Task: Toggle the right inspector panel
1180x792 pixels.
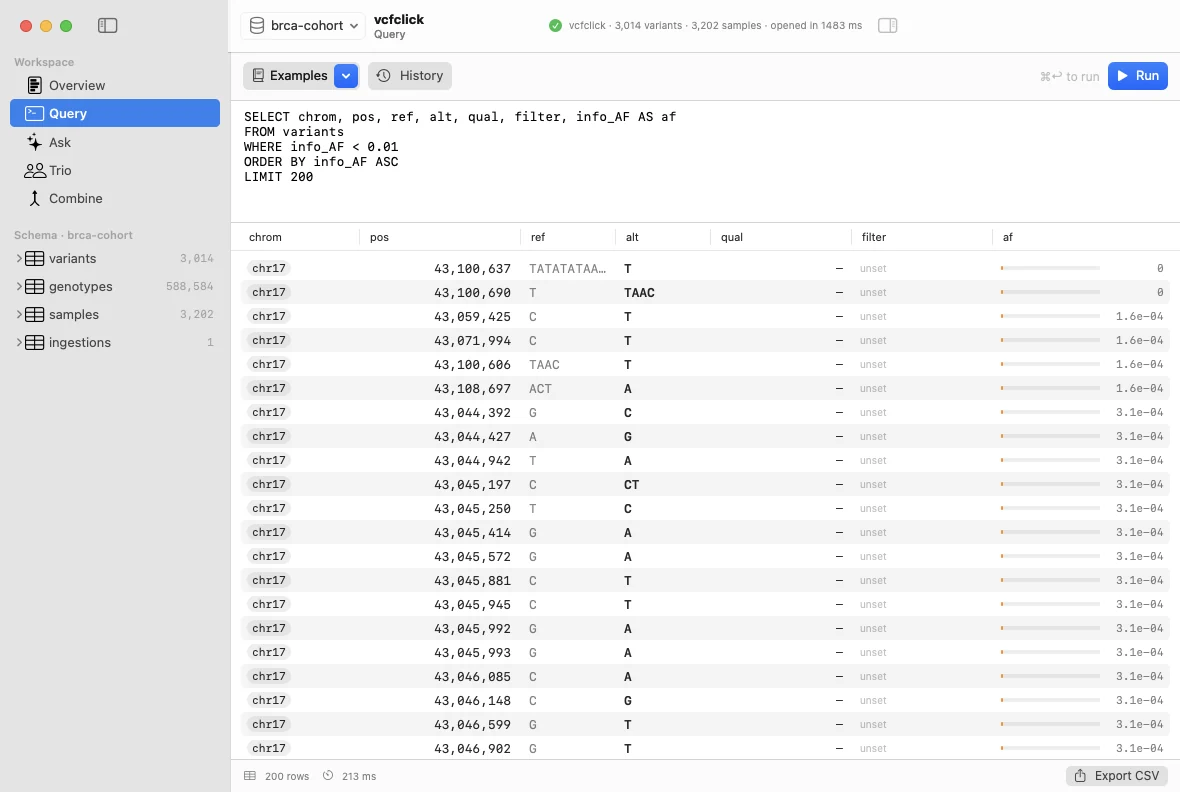Action: point(887,26)
